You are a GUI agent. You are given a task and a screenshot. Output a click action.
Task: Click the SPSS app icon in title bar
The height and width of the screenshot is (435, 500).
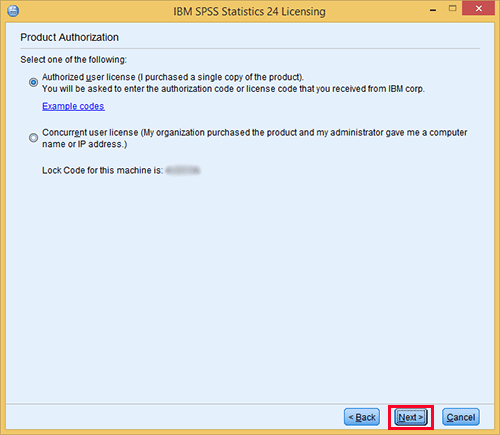click(13, 11)
